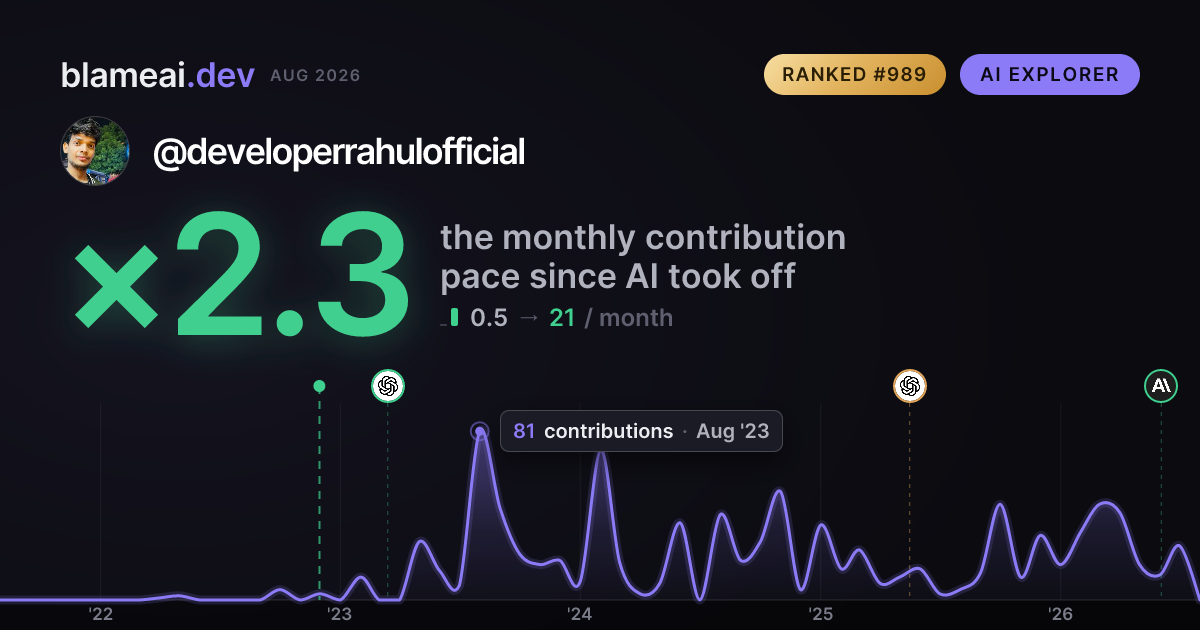1200x630 pixels.
Task: Click the highlighted Aug '23 peak point
Action: click(480, 432)
